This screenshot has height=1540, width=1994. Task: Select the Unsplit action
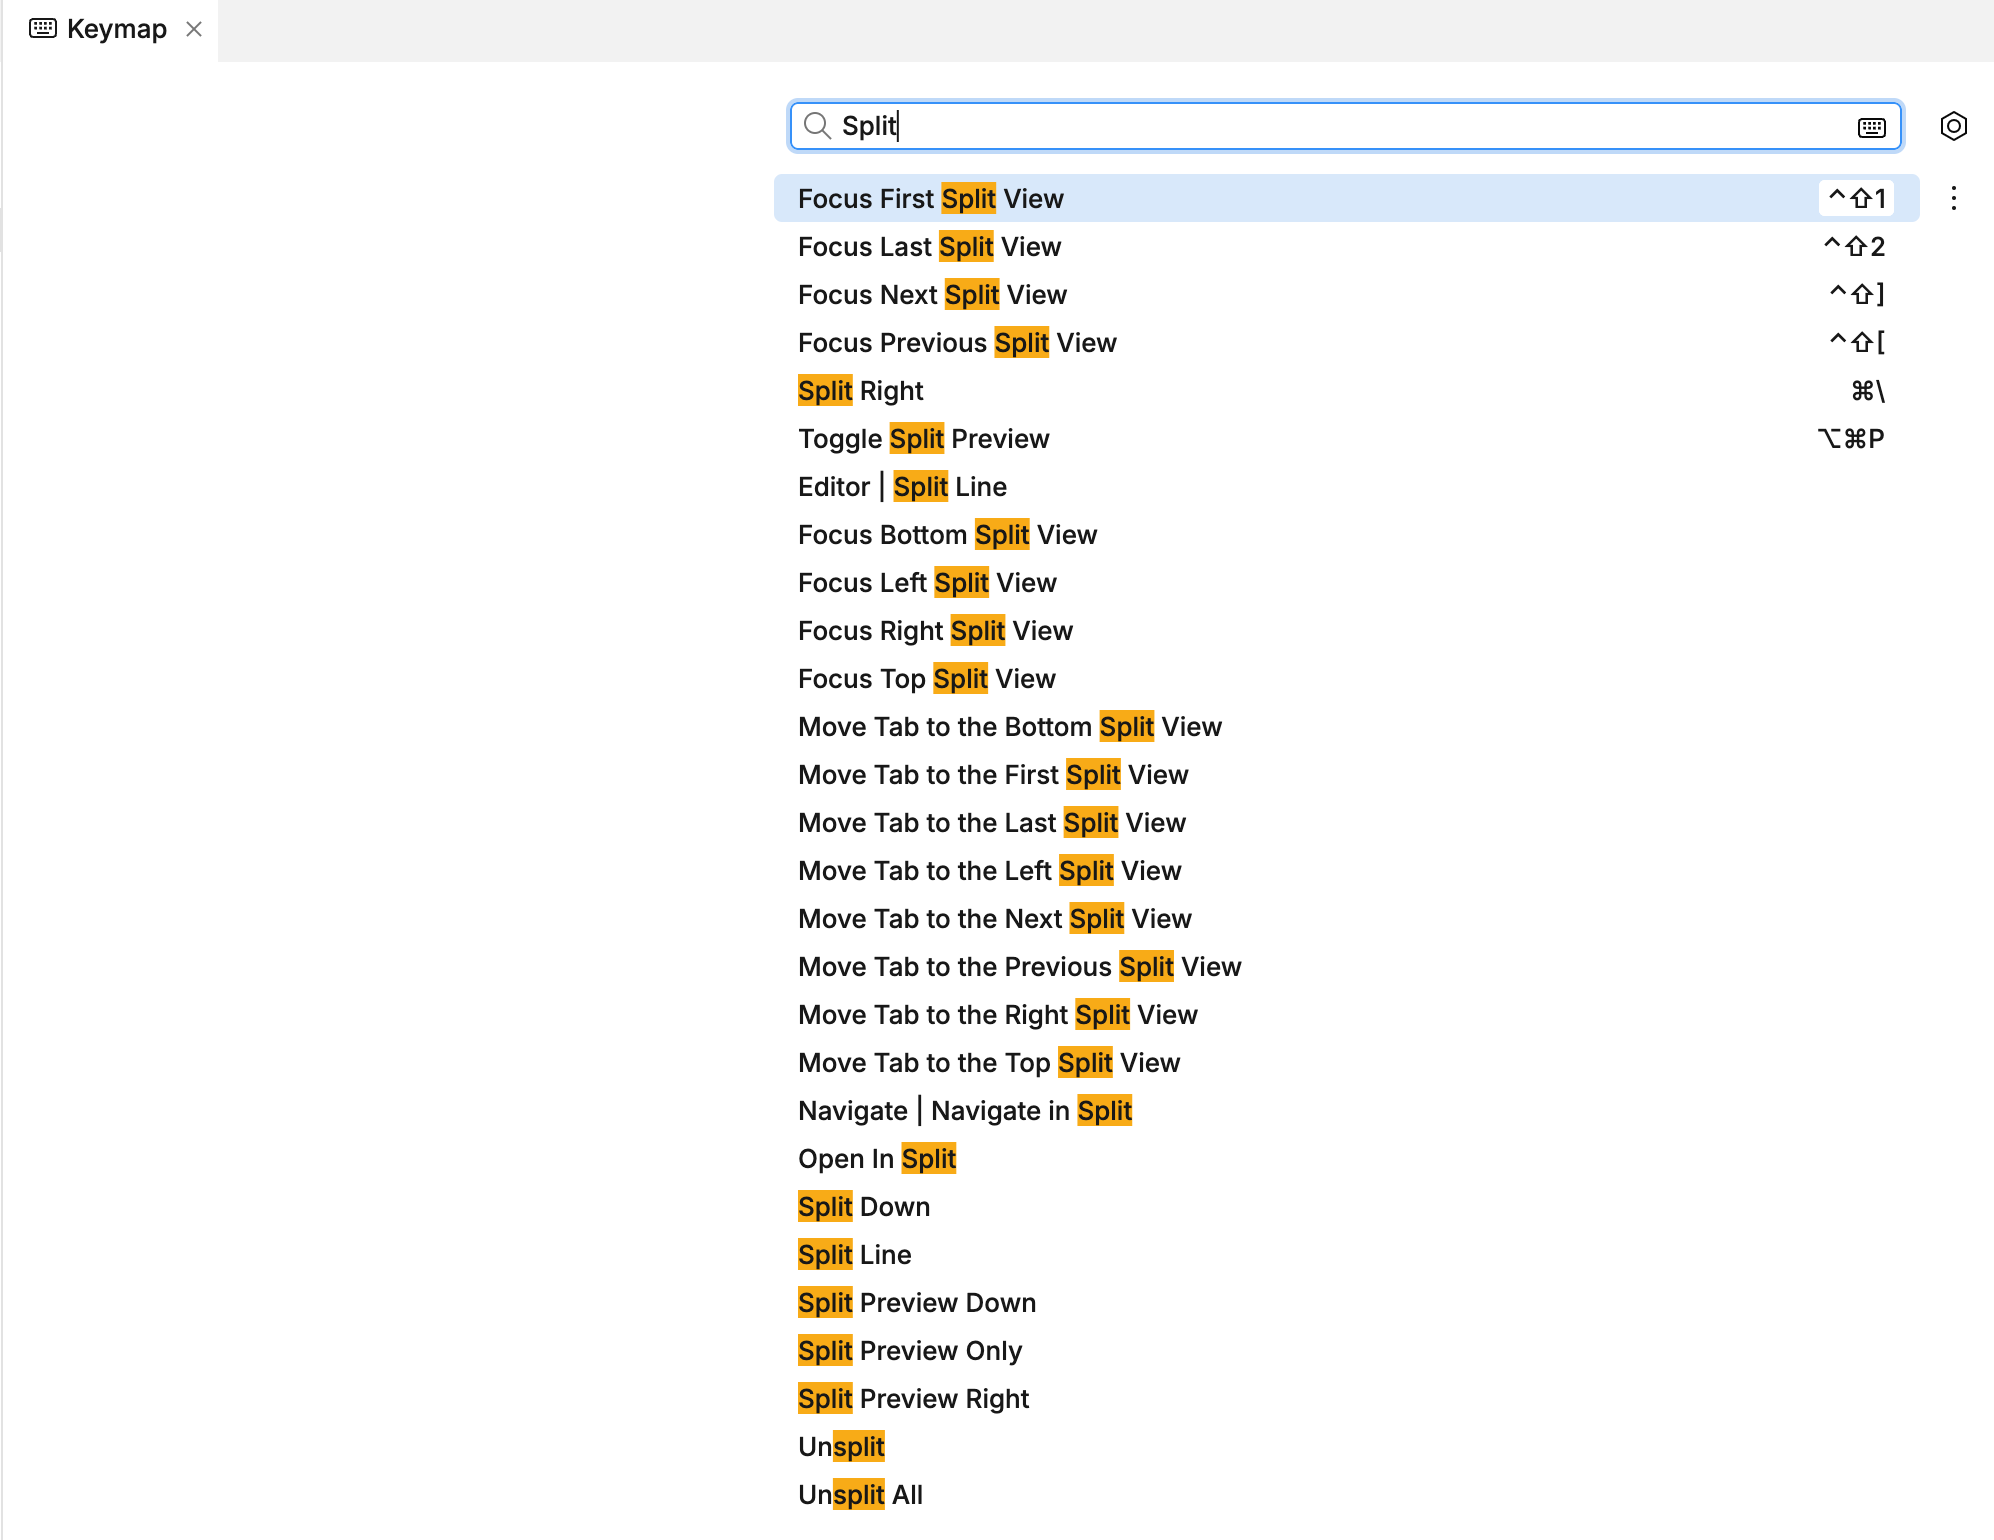[1346, 1446]
